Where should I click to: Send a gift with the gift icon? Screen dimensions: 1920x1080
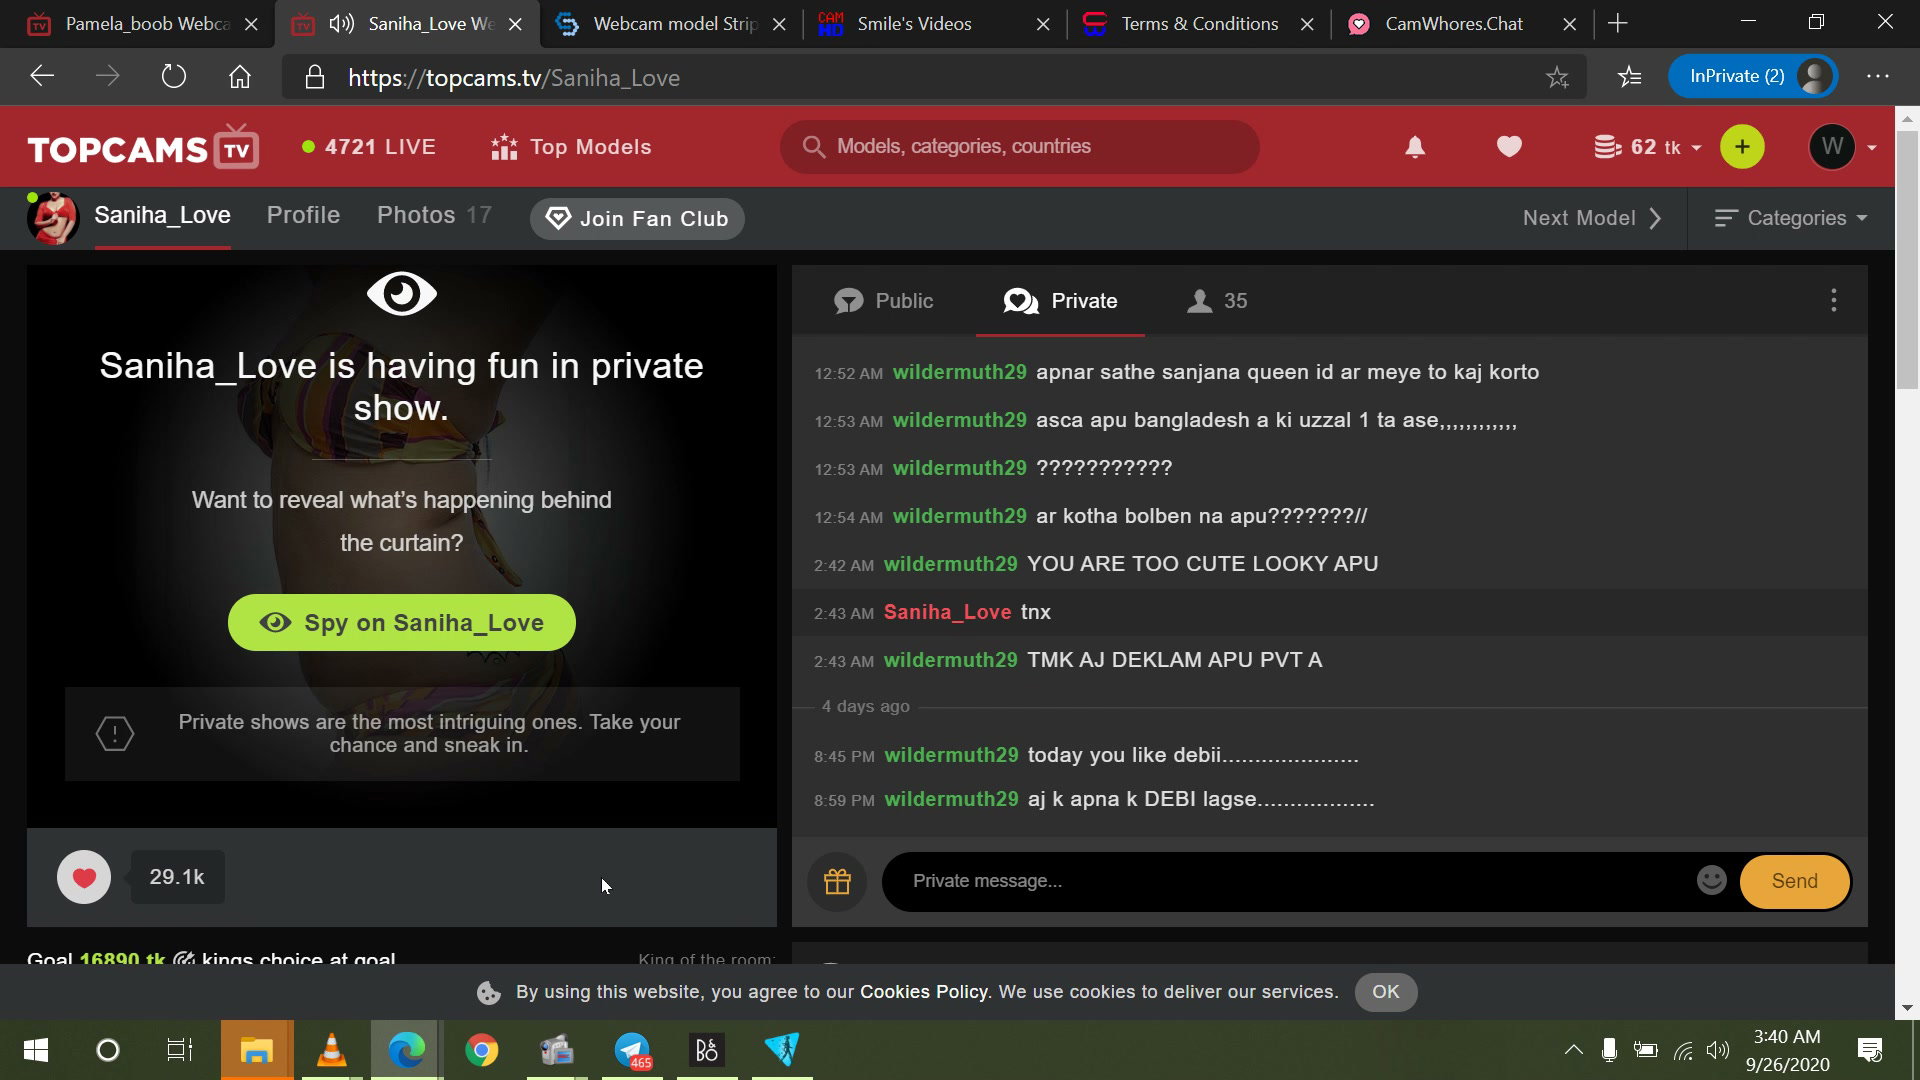837,881
